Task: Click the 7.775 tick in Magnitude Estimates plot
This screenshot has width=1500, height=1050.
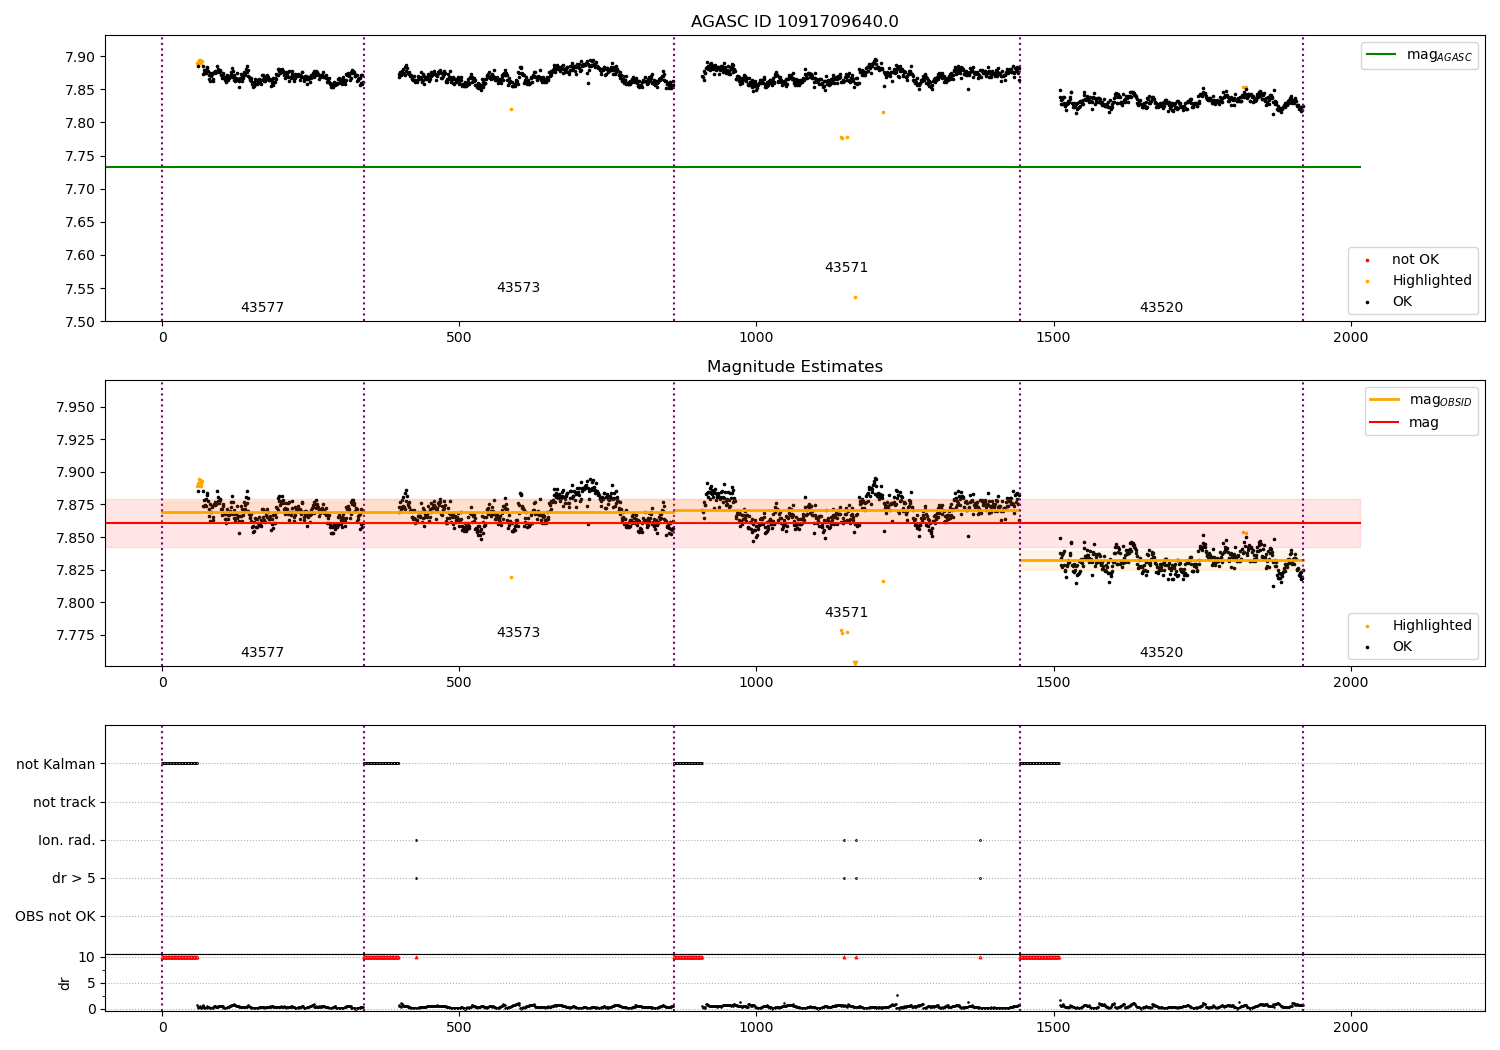Action: pos(74,635)
